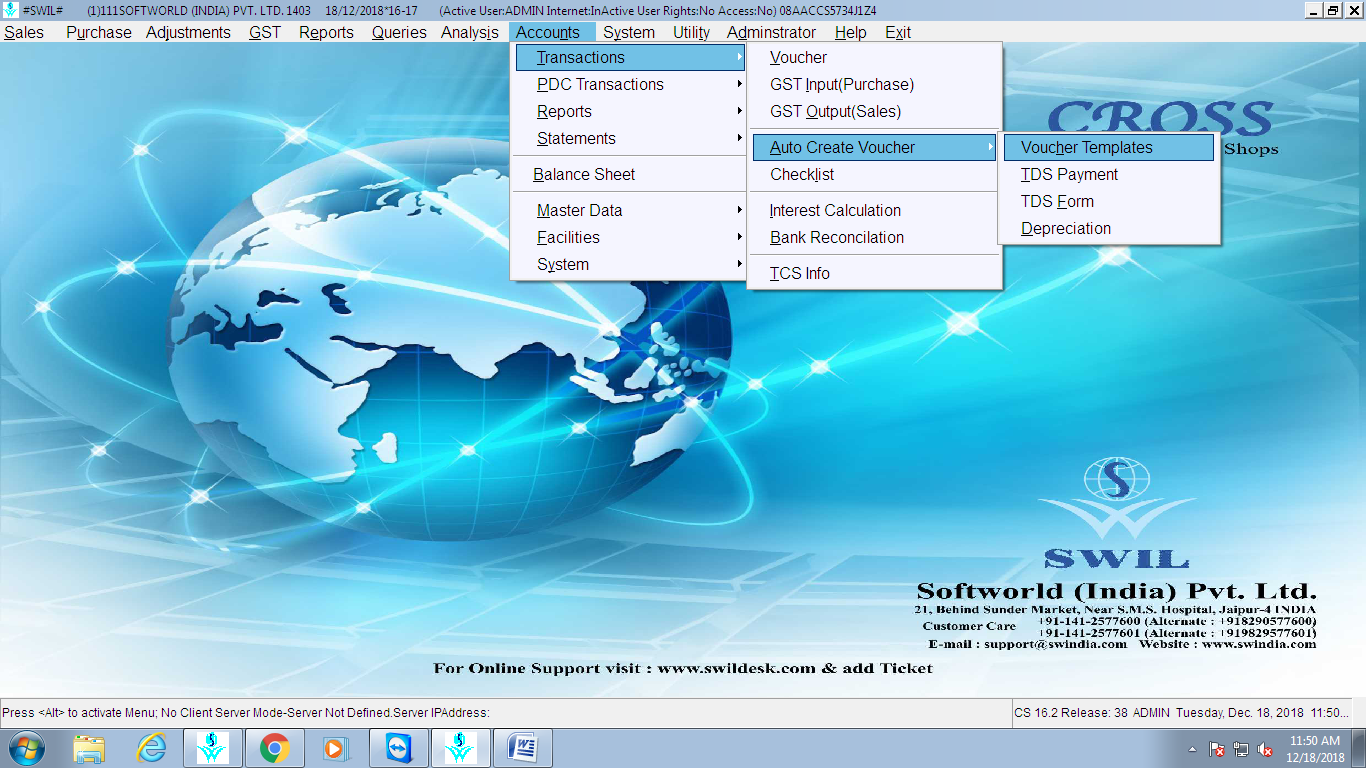Open TeamViewer from taskbar
1366x768 pixels.
point(398,748)
